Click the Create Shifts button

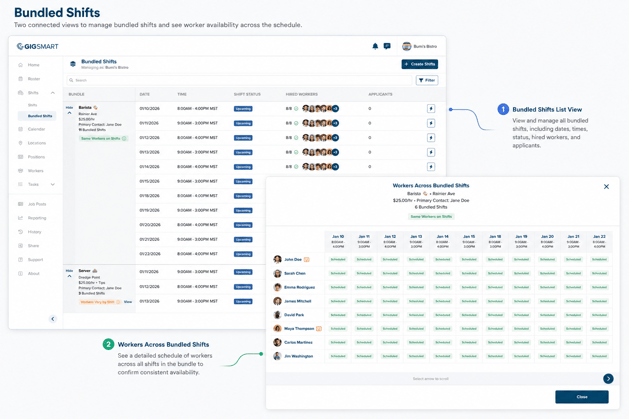pos(420,64)
